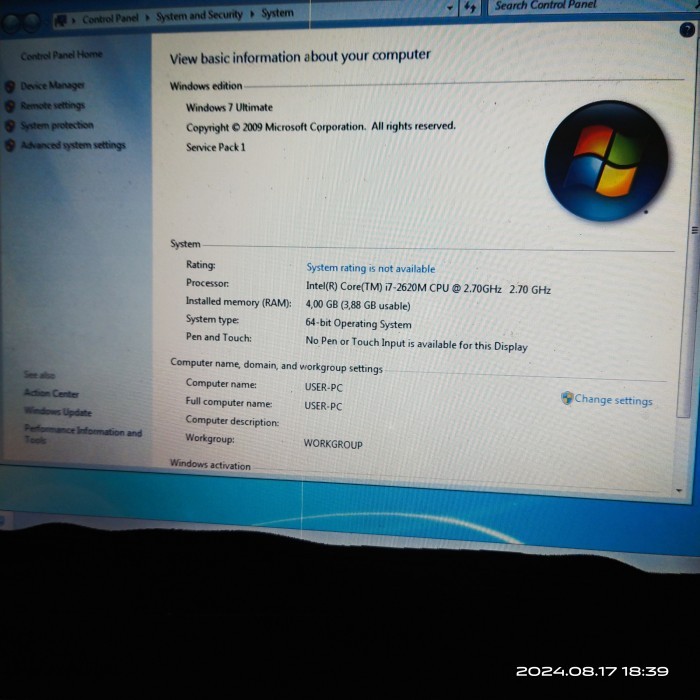Click the Windows 7 logo image
The height and width of the screenshot is (700, 700).
pyautogui.click(x=606, y=161)
